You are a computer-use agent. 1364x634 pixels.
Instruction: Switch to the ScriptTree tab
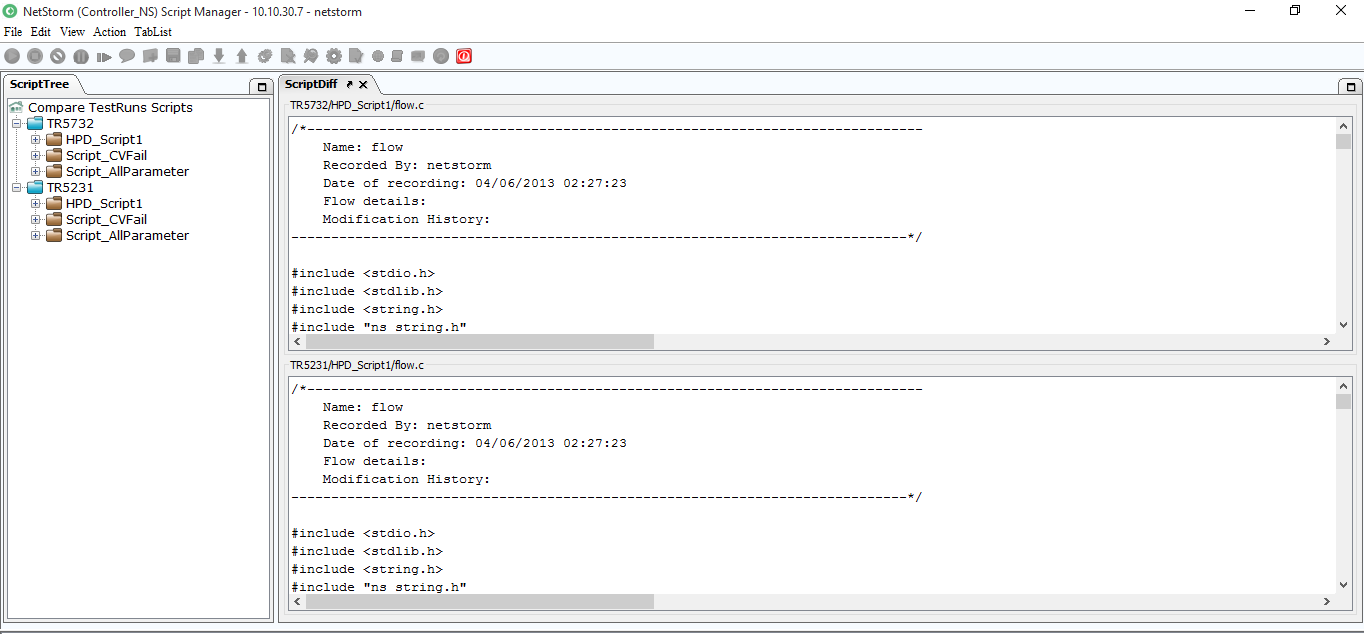(40, 84)
